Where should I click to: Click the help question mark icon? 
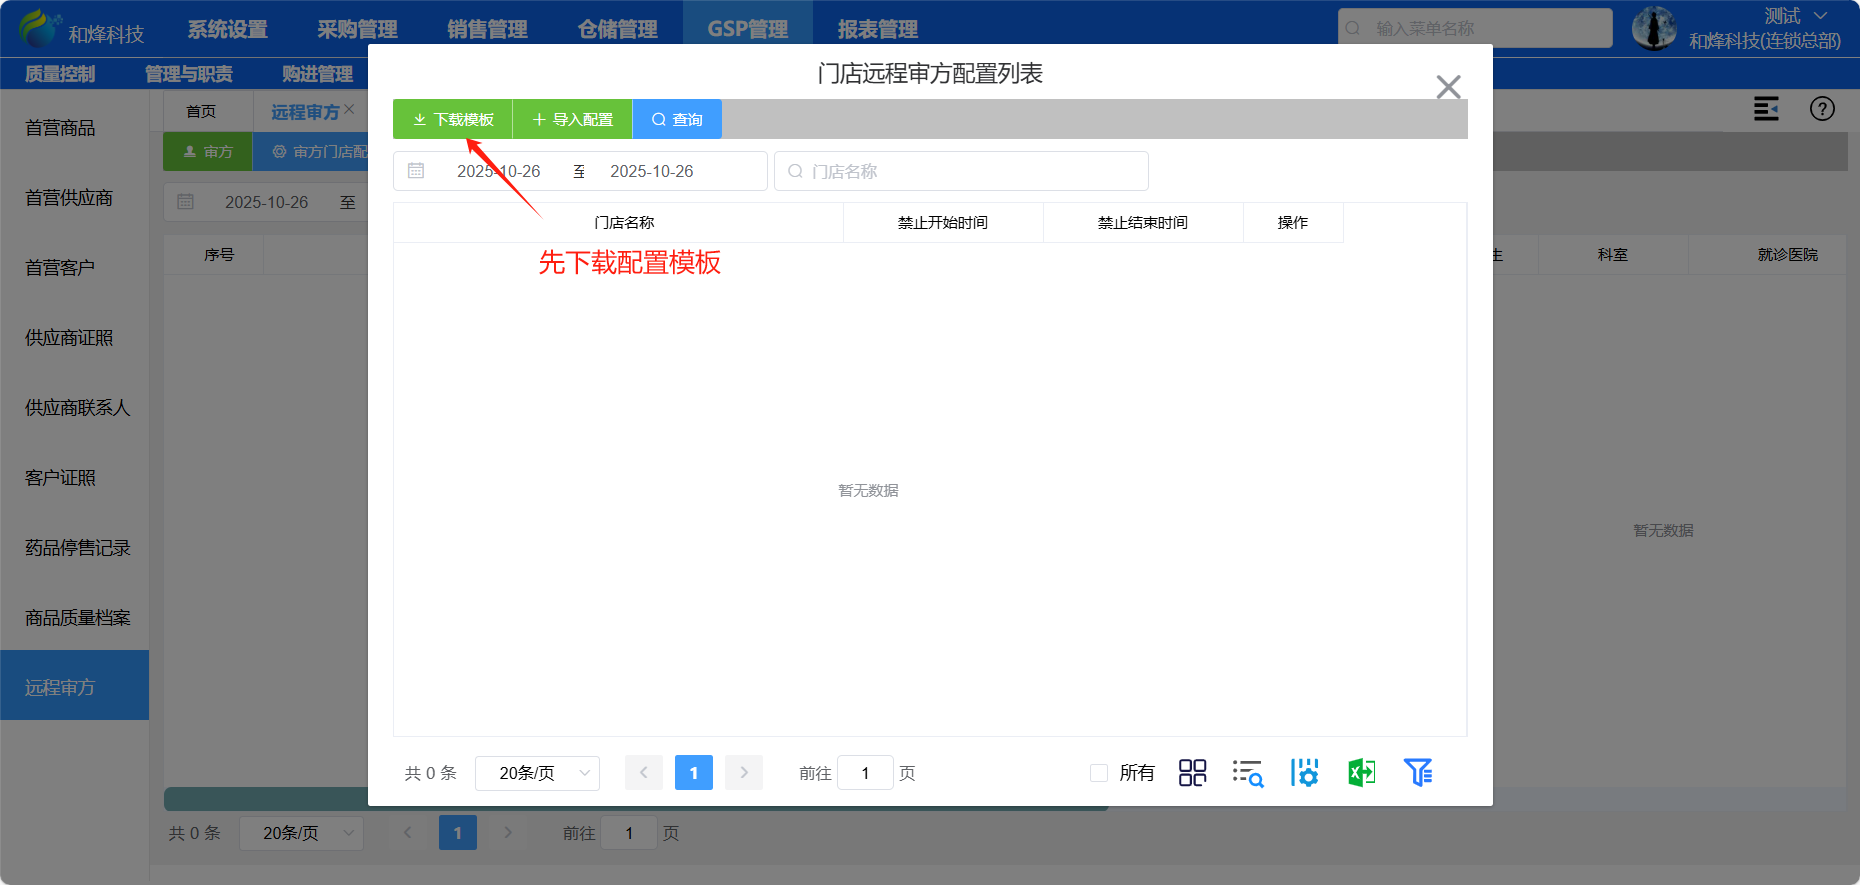[x=1822, y=109]
